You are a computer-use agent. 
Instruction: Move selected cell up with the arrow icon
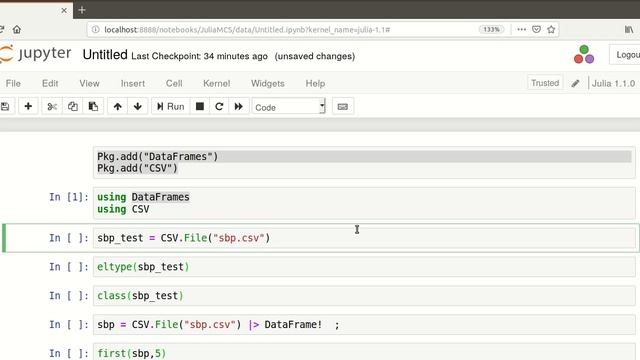point(118,107)
